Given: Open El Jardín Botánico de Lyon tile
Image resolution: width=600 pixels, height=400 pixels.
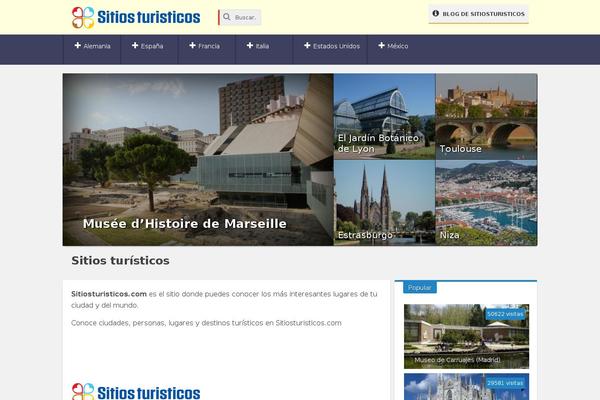Looking at the screenshot, I should pos(385,117).
